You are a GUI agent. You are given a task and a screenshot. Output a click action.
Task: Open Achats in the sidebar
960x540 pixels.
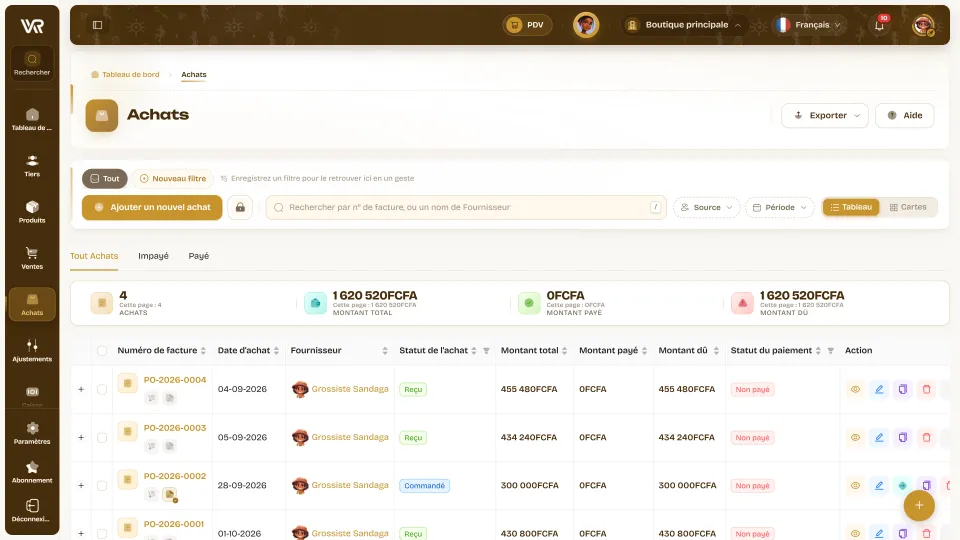32,304
